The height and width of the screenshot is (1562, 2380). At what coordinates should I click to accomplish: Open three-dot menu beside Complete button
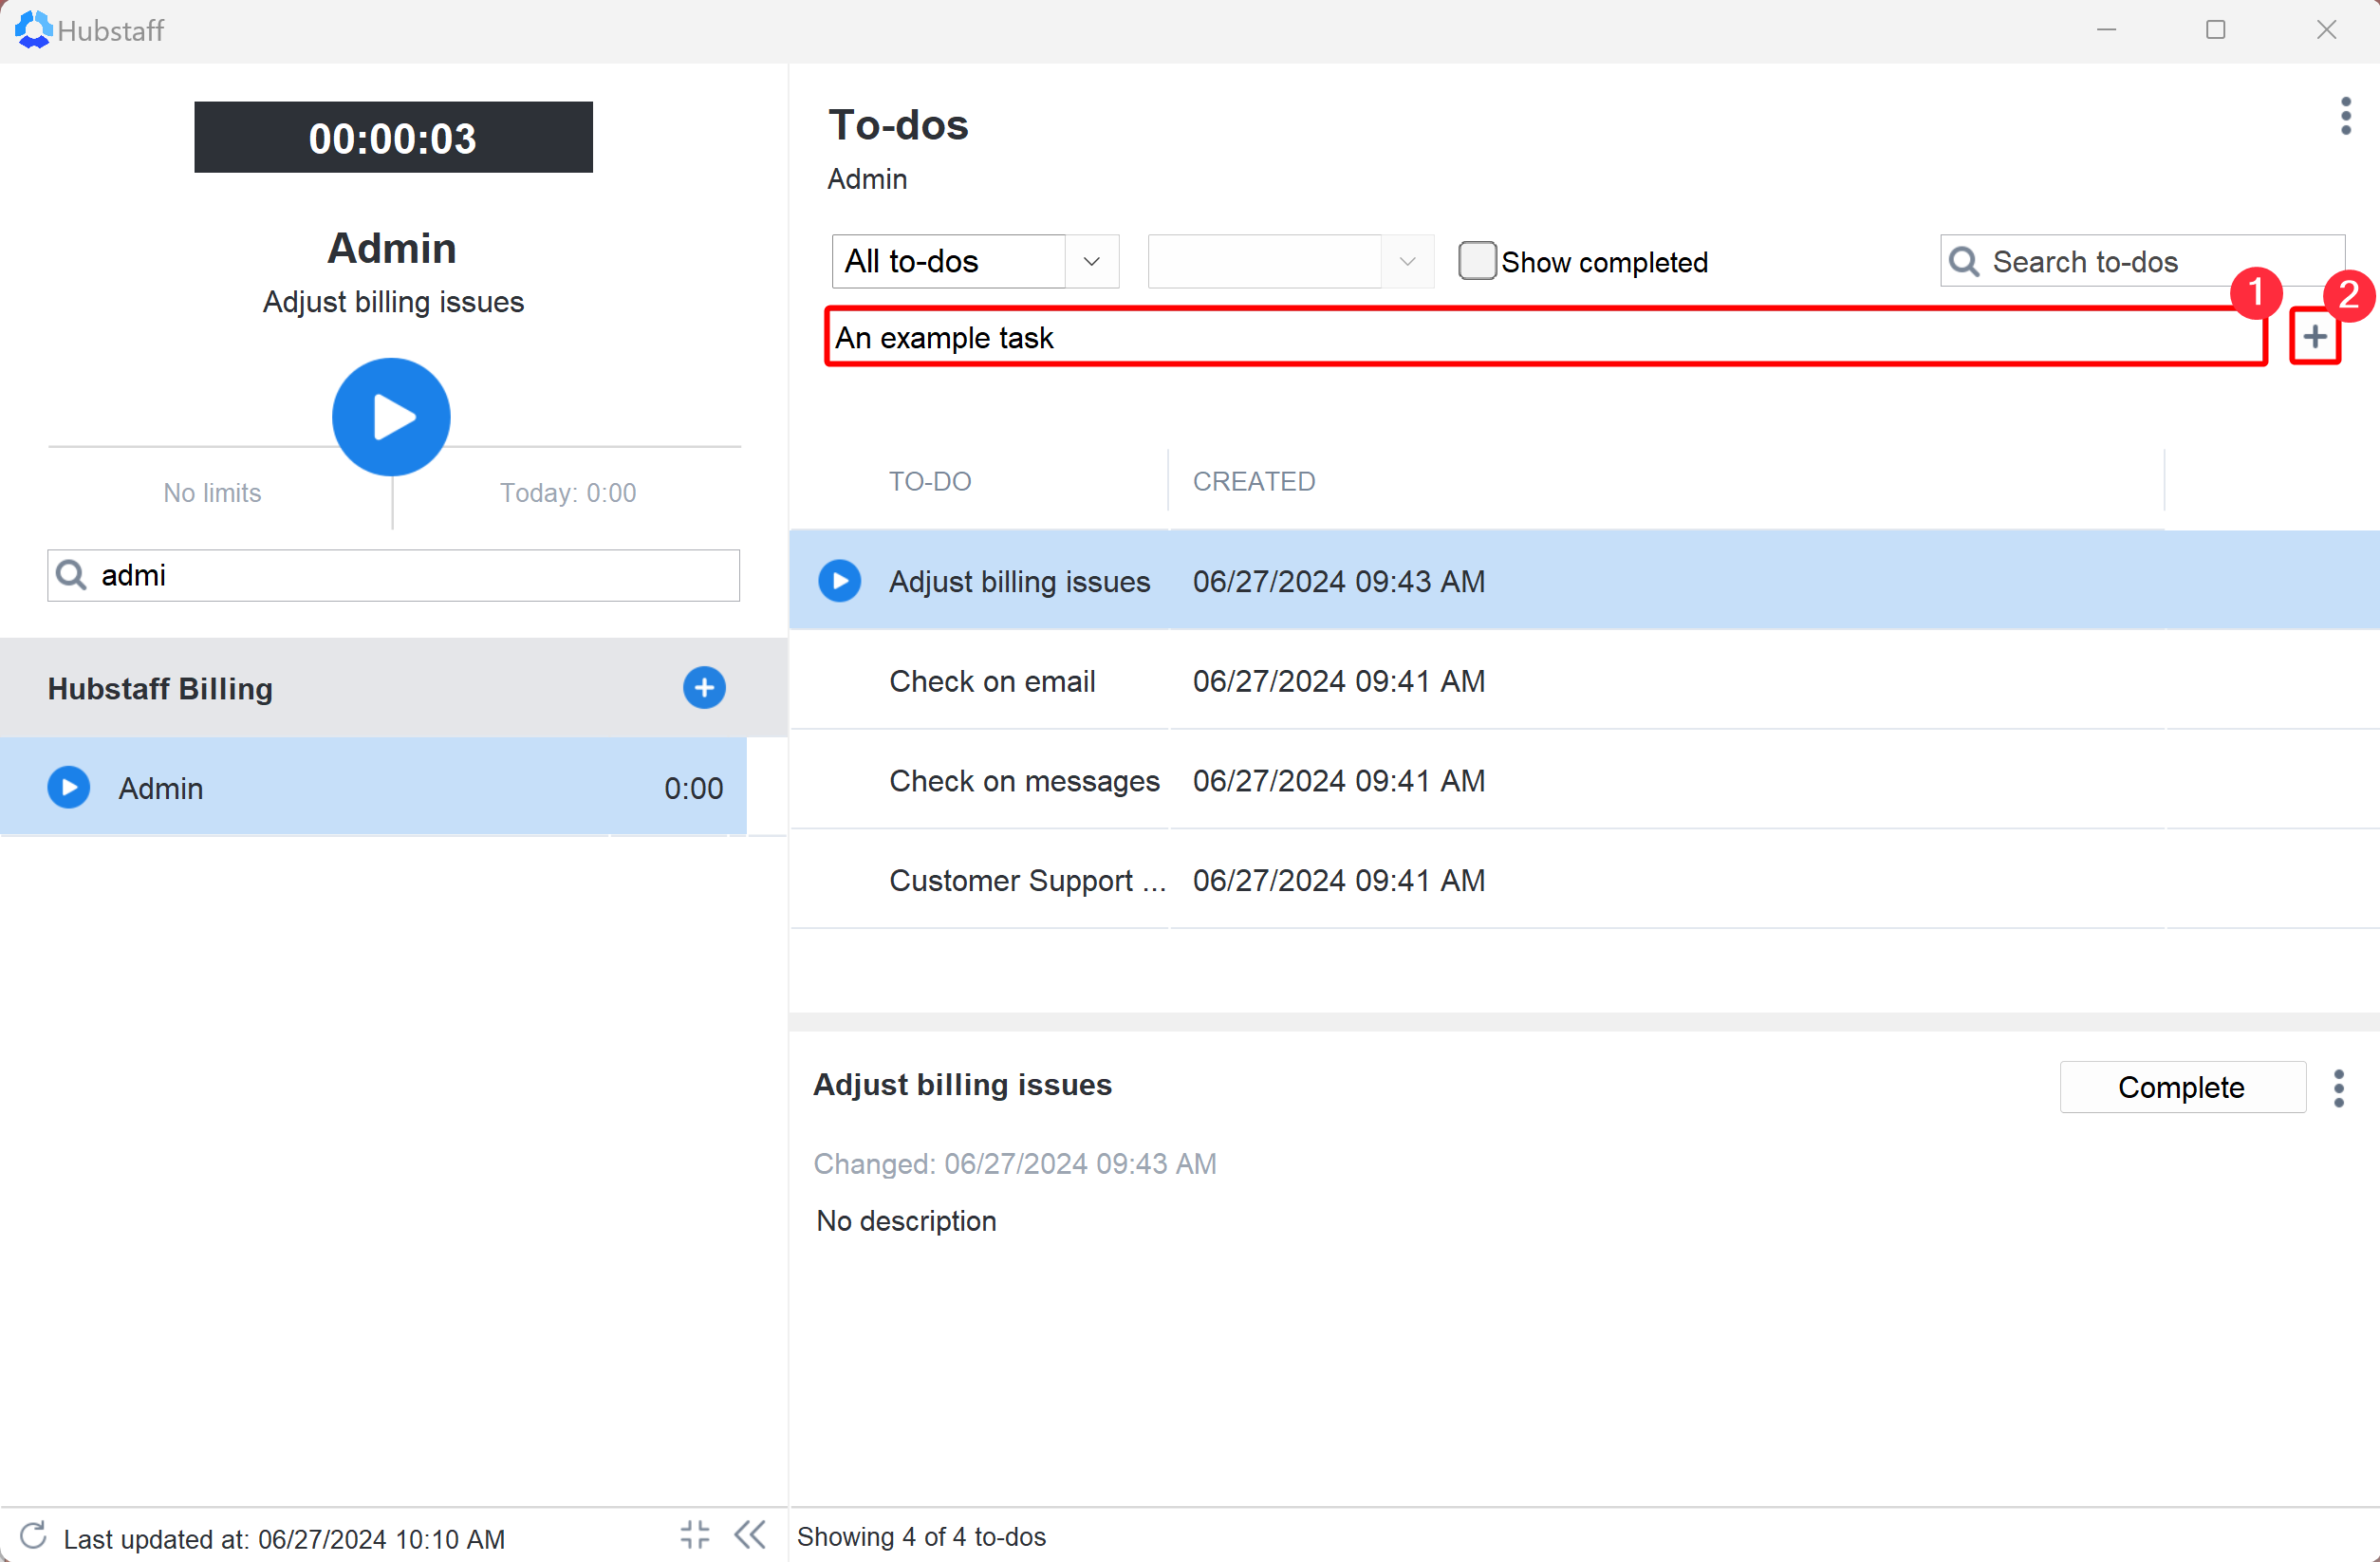click(2339, 1088)
